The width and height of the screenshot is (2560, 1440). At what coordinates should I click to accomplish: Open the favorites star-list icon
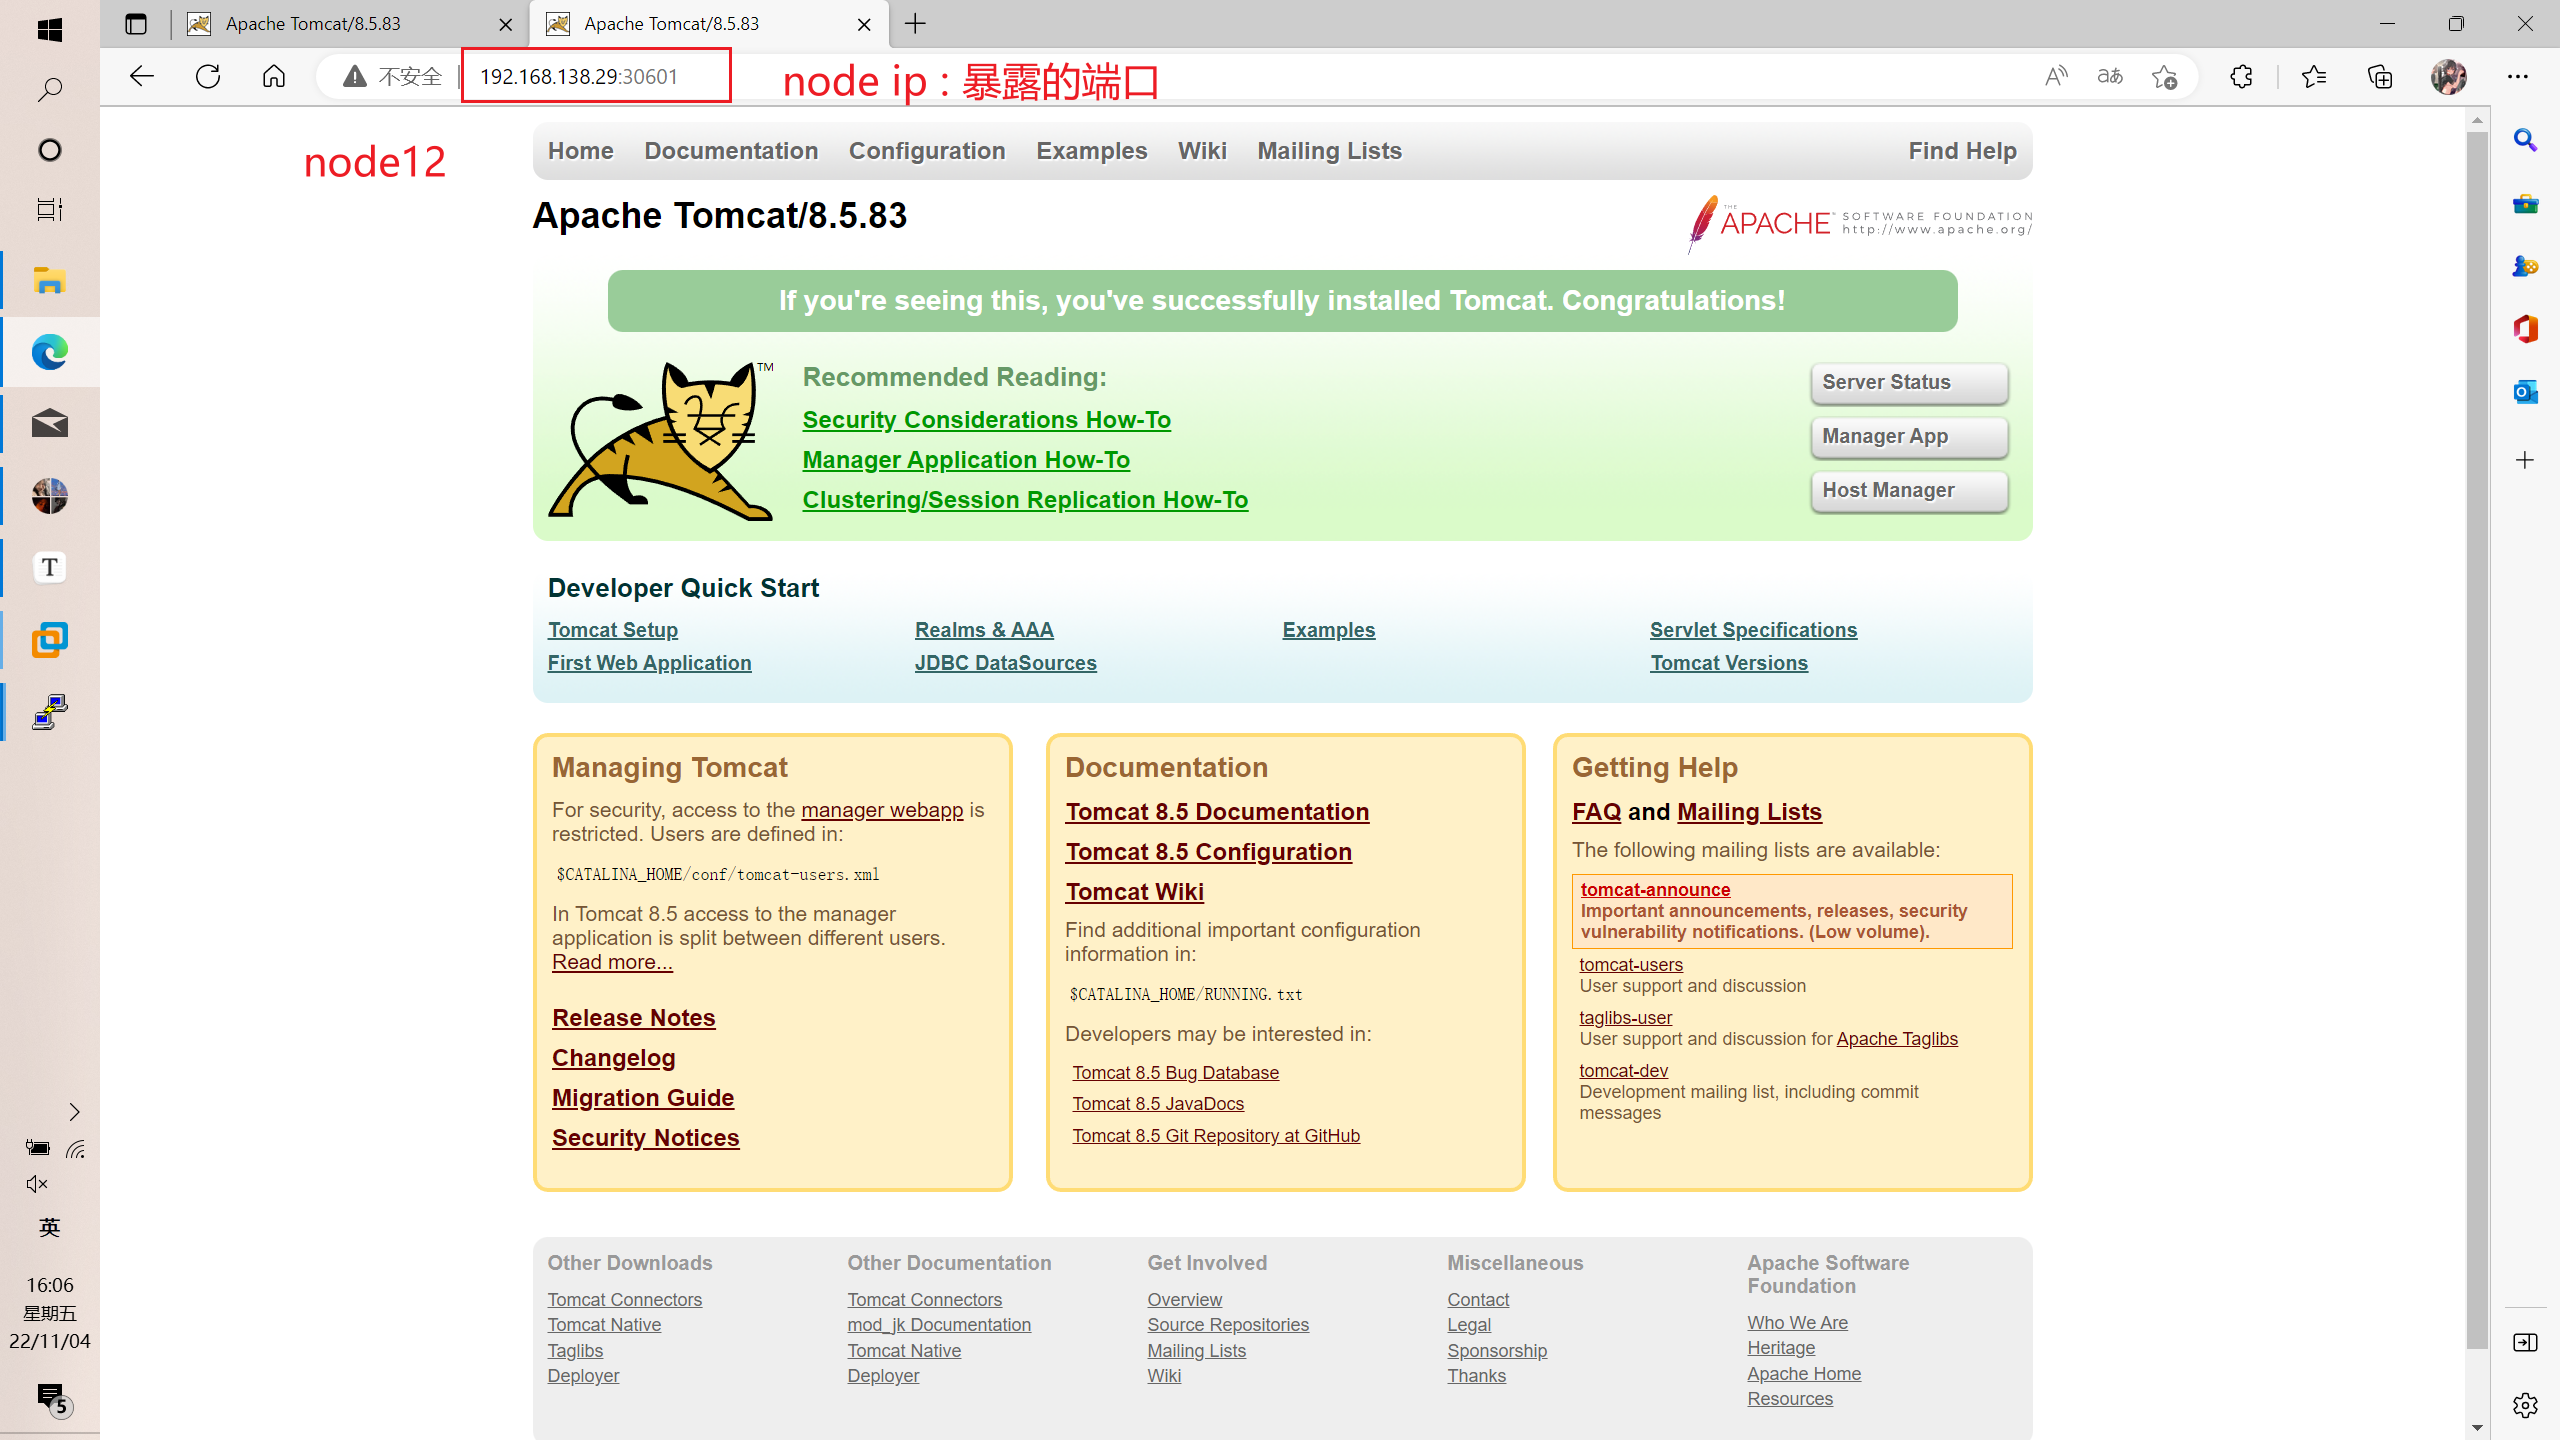[2313, 76]
